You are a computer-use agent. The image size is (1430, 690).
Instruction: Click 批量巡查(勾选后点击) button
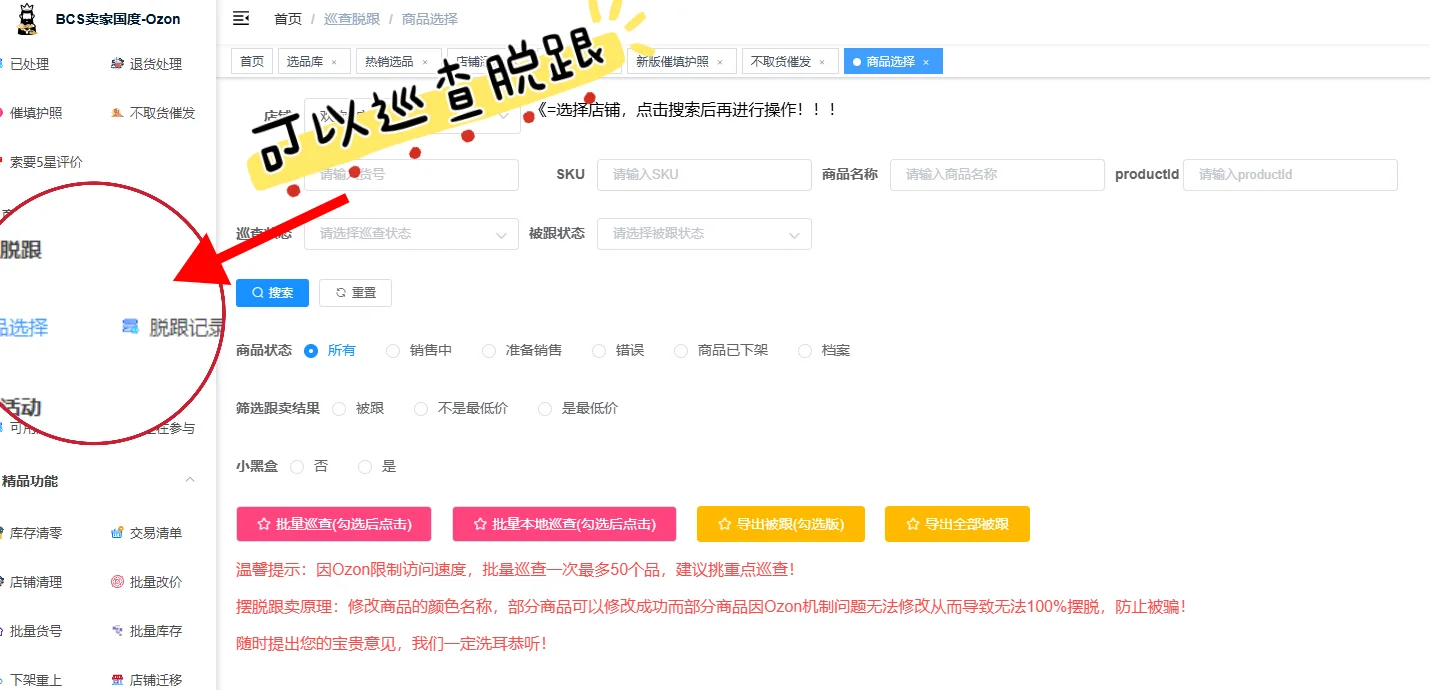(x=334, y=524)
